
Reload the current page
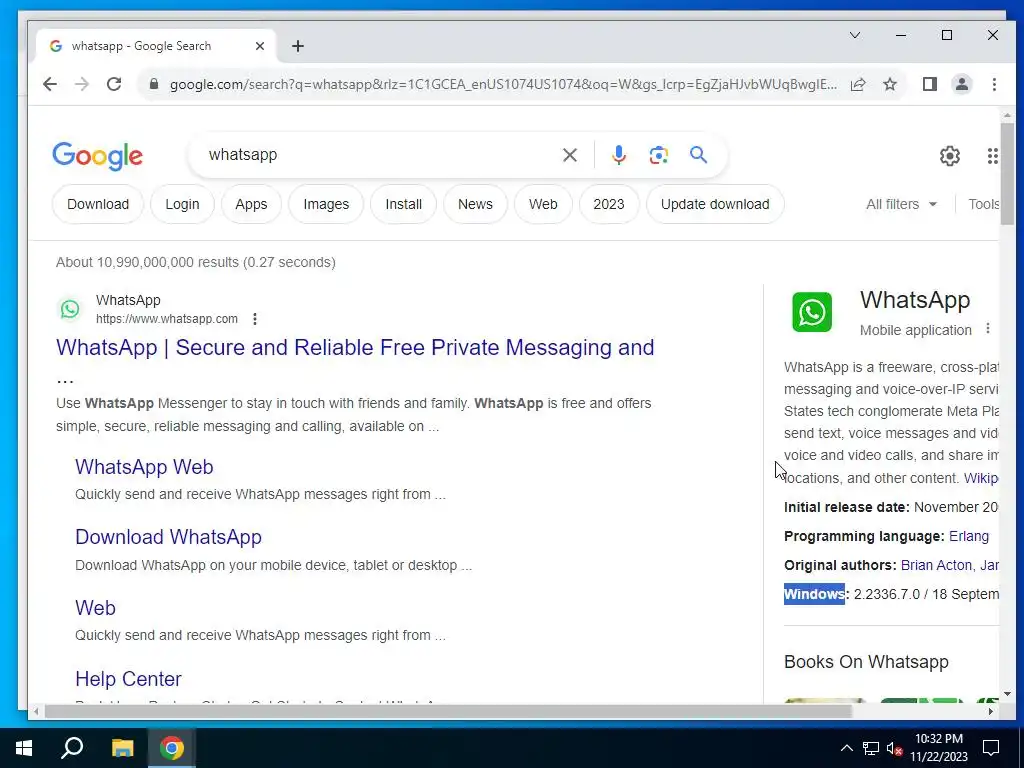point(114,84)
